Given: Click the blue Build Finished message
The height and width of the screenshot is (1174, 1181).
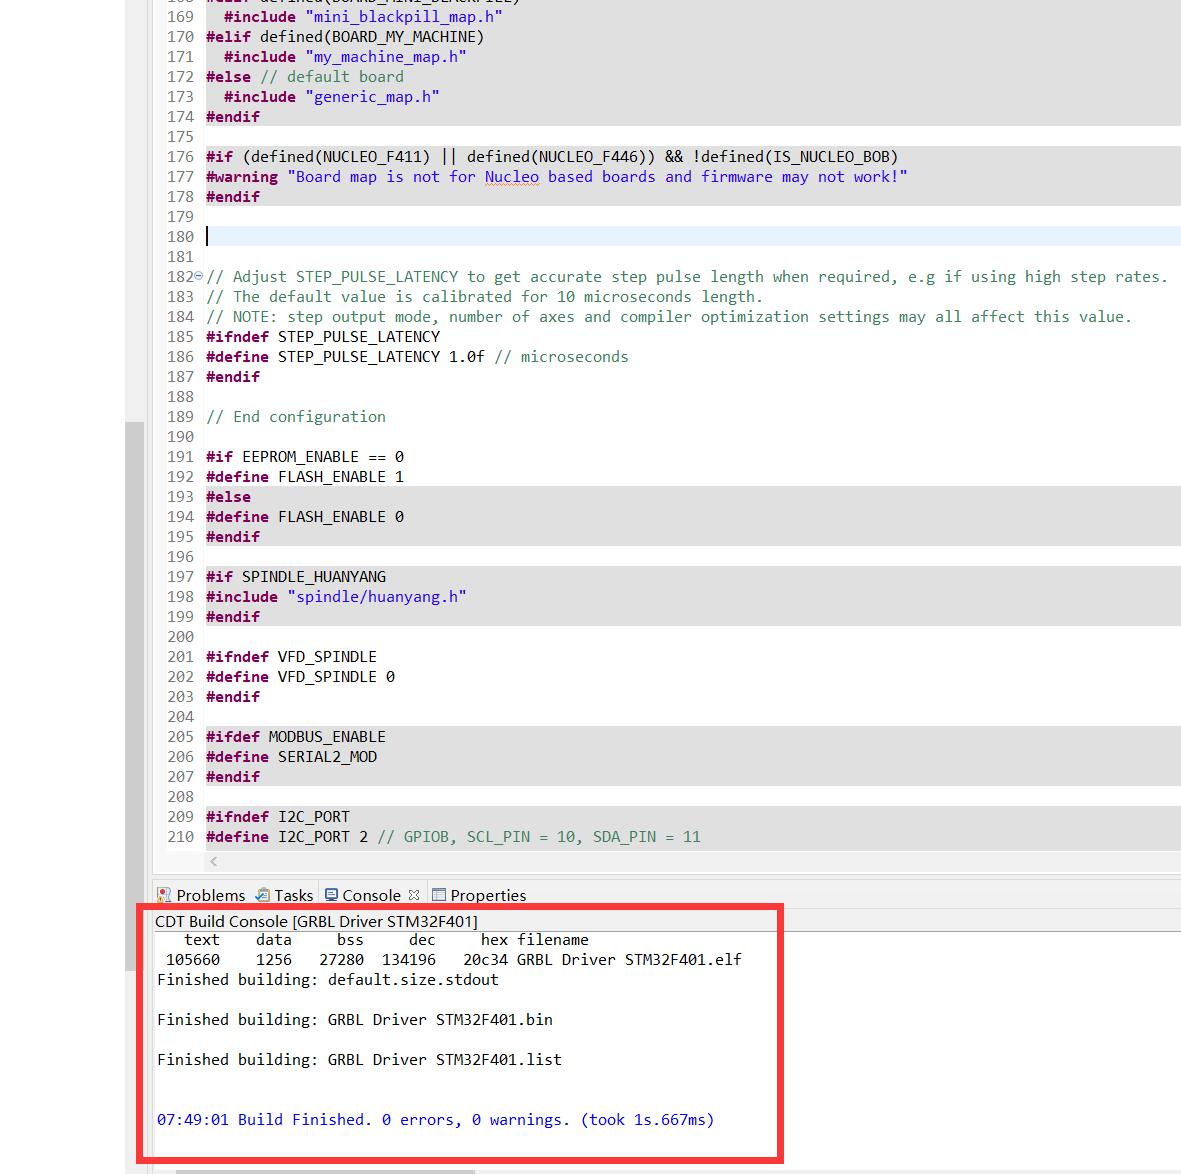Looking at the screenshot, I should [435, 1119].
